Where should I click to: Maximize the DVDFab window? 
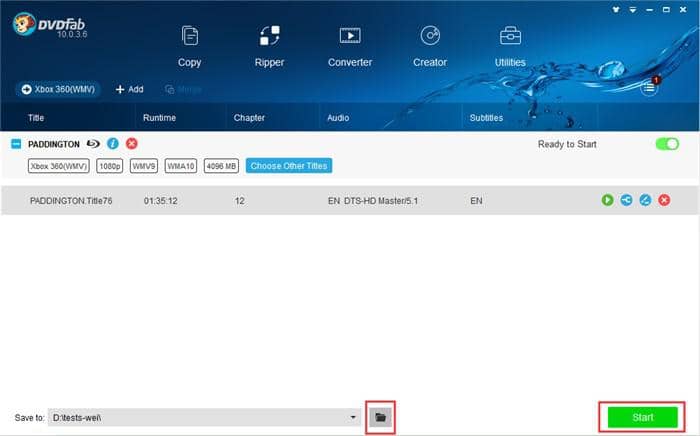666,9
